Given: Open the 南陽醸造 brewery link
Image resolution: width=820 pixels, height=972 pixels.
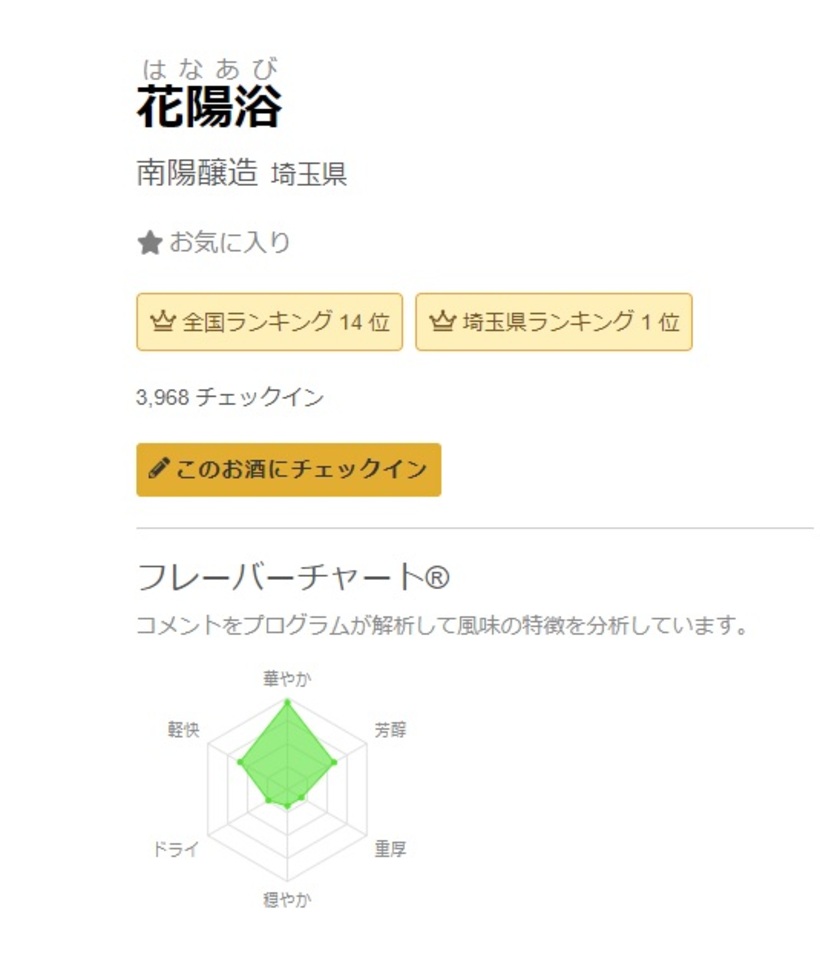Looking at the screenshot, I should (x=197, y=173).
